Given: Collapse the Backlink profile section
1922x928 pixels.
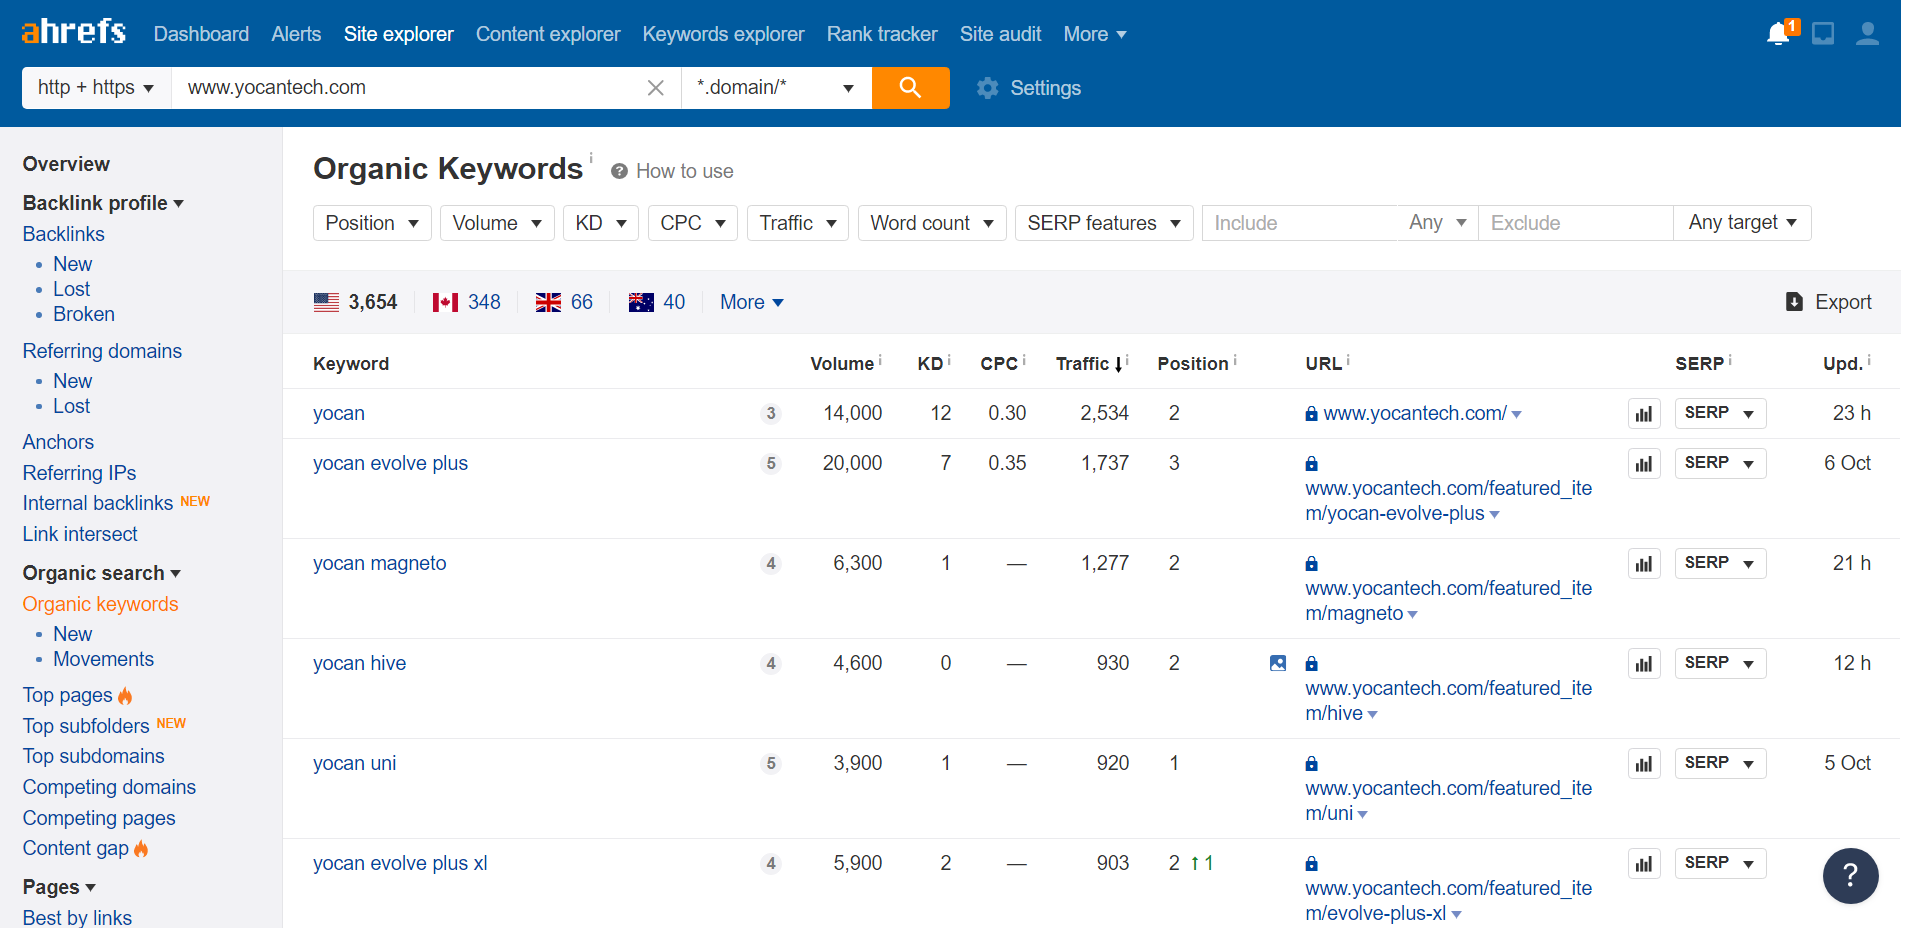Looking at the screenshot, I should click(103, 203).
